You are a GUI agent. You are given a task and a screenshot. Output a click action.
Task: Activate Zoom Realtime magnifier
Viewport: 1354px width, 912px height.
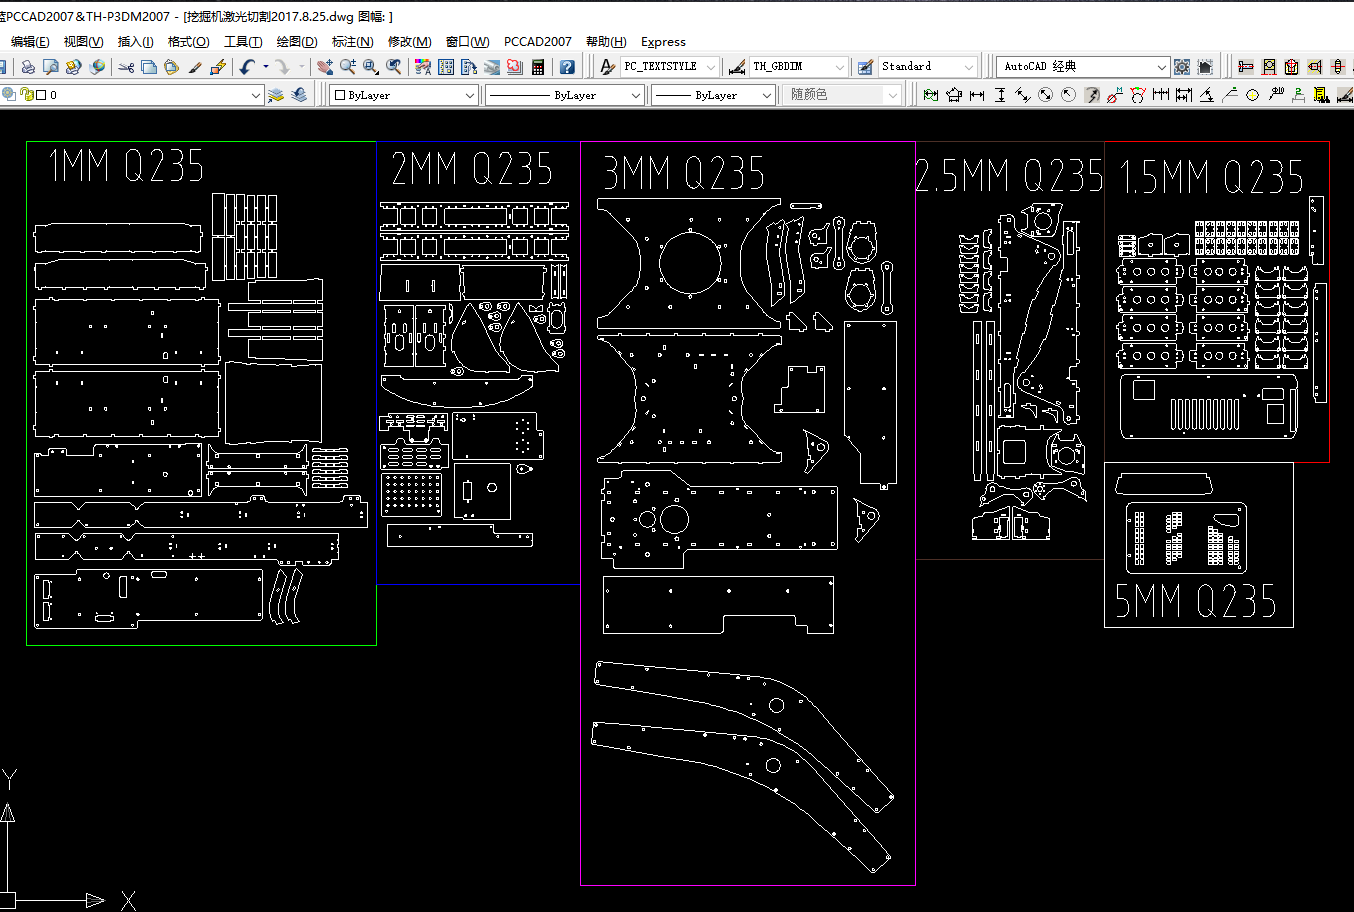(x=348, y=67)
